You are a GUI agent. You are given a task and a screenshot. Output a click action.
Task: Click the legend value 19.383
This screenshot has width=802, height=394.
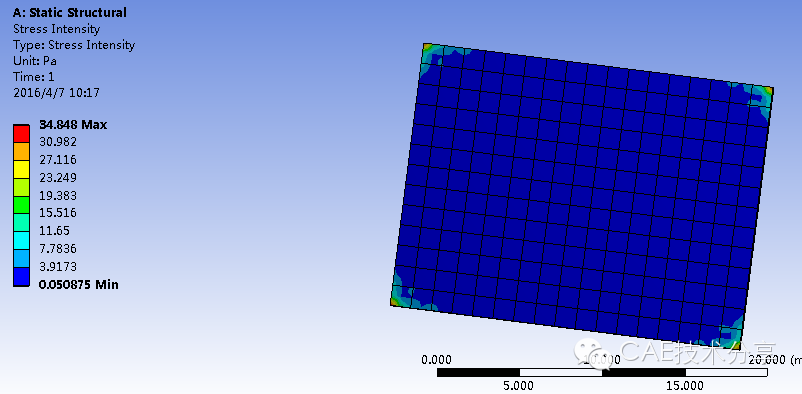point(58,195)
